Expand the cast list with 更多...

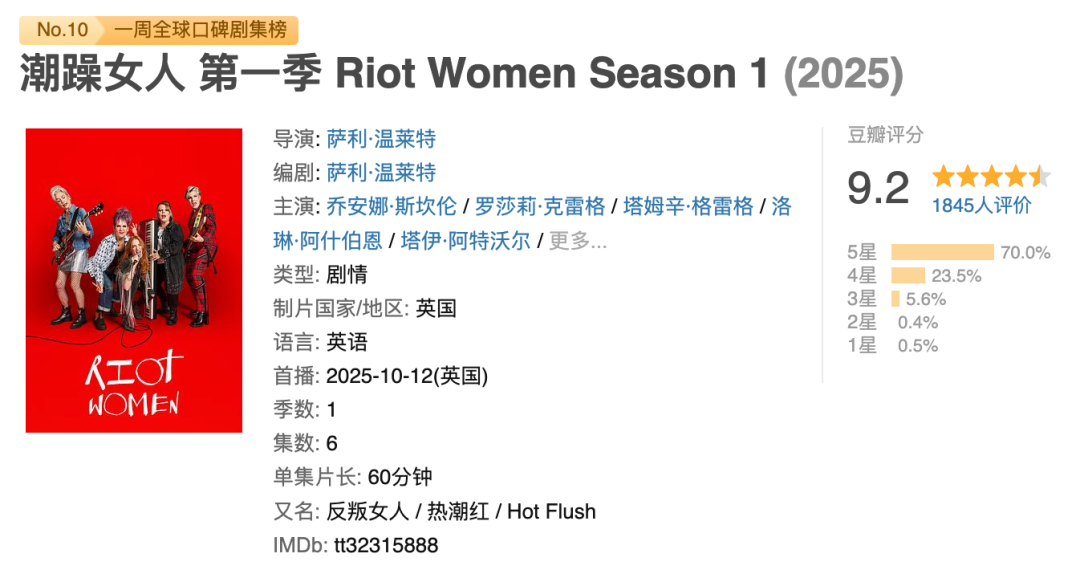578,241
